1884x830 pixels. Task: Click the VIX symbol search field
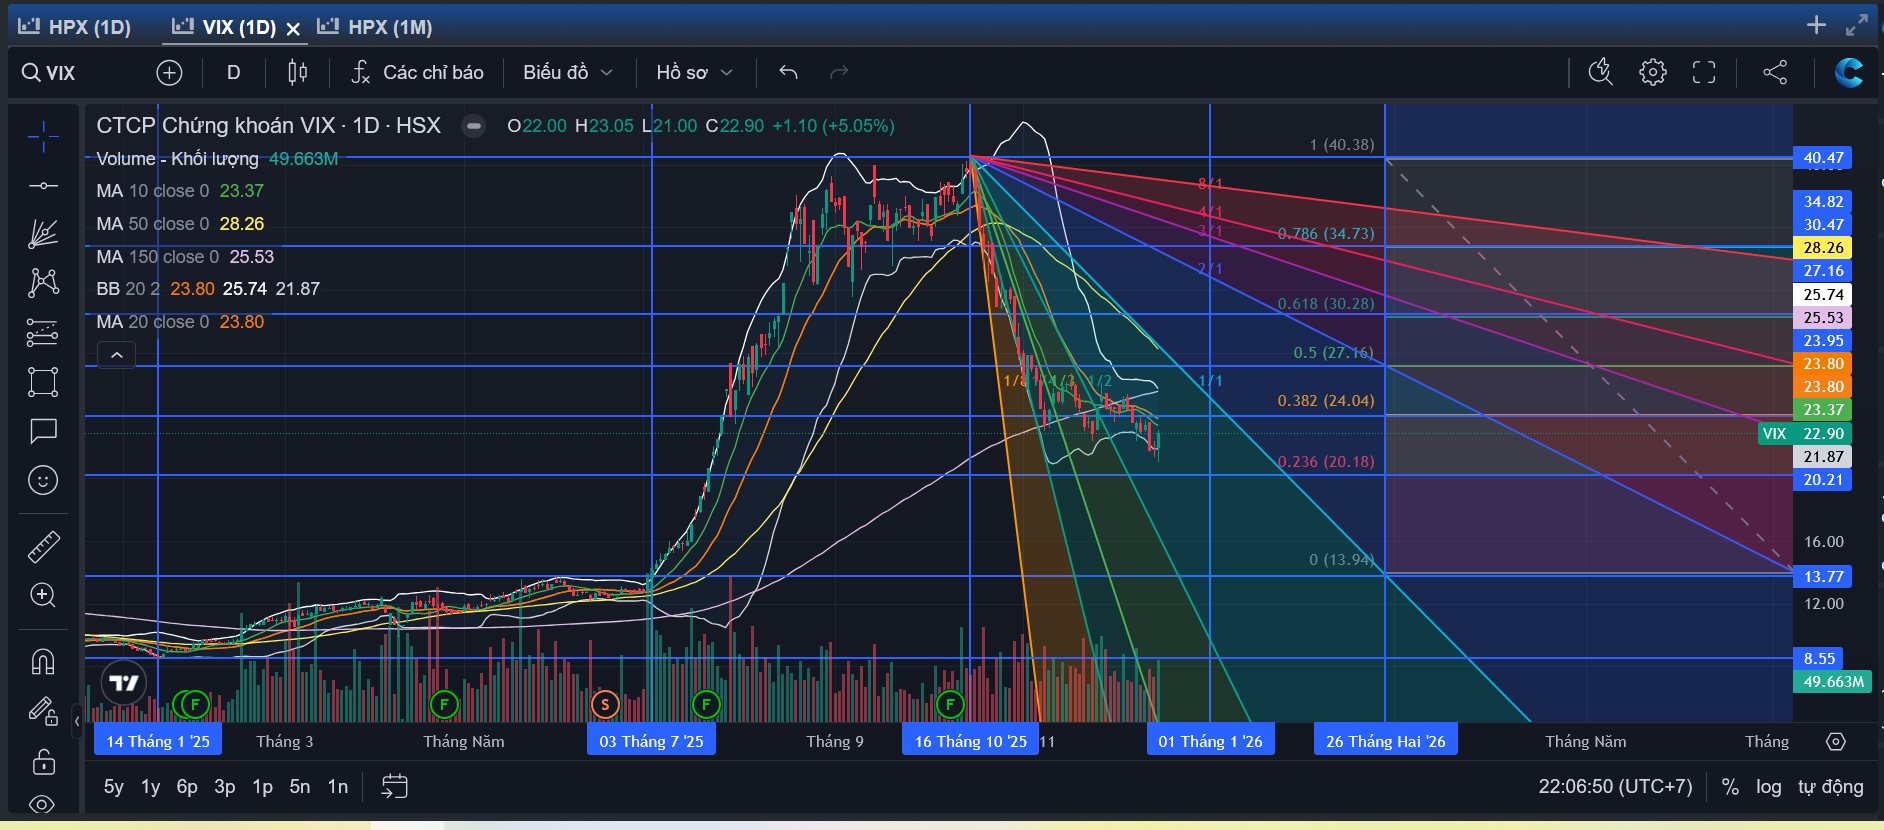[x=80, y=72]
